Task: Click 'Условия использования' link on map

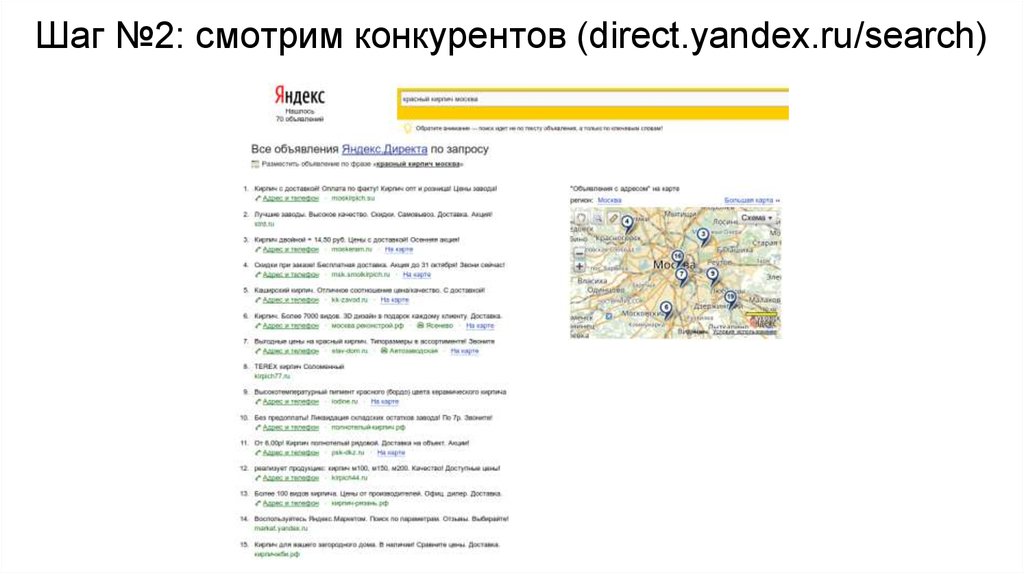Action: (x=745, y=332)
